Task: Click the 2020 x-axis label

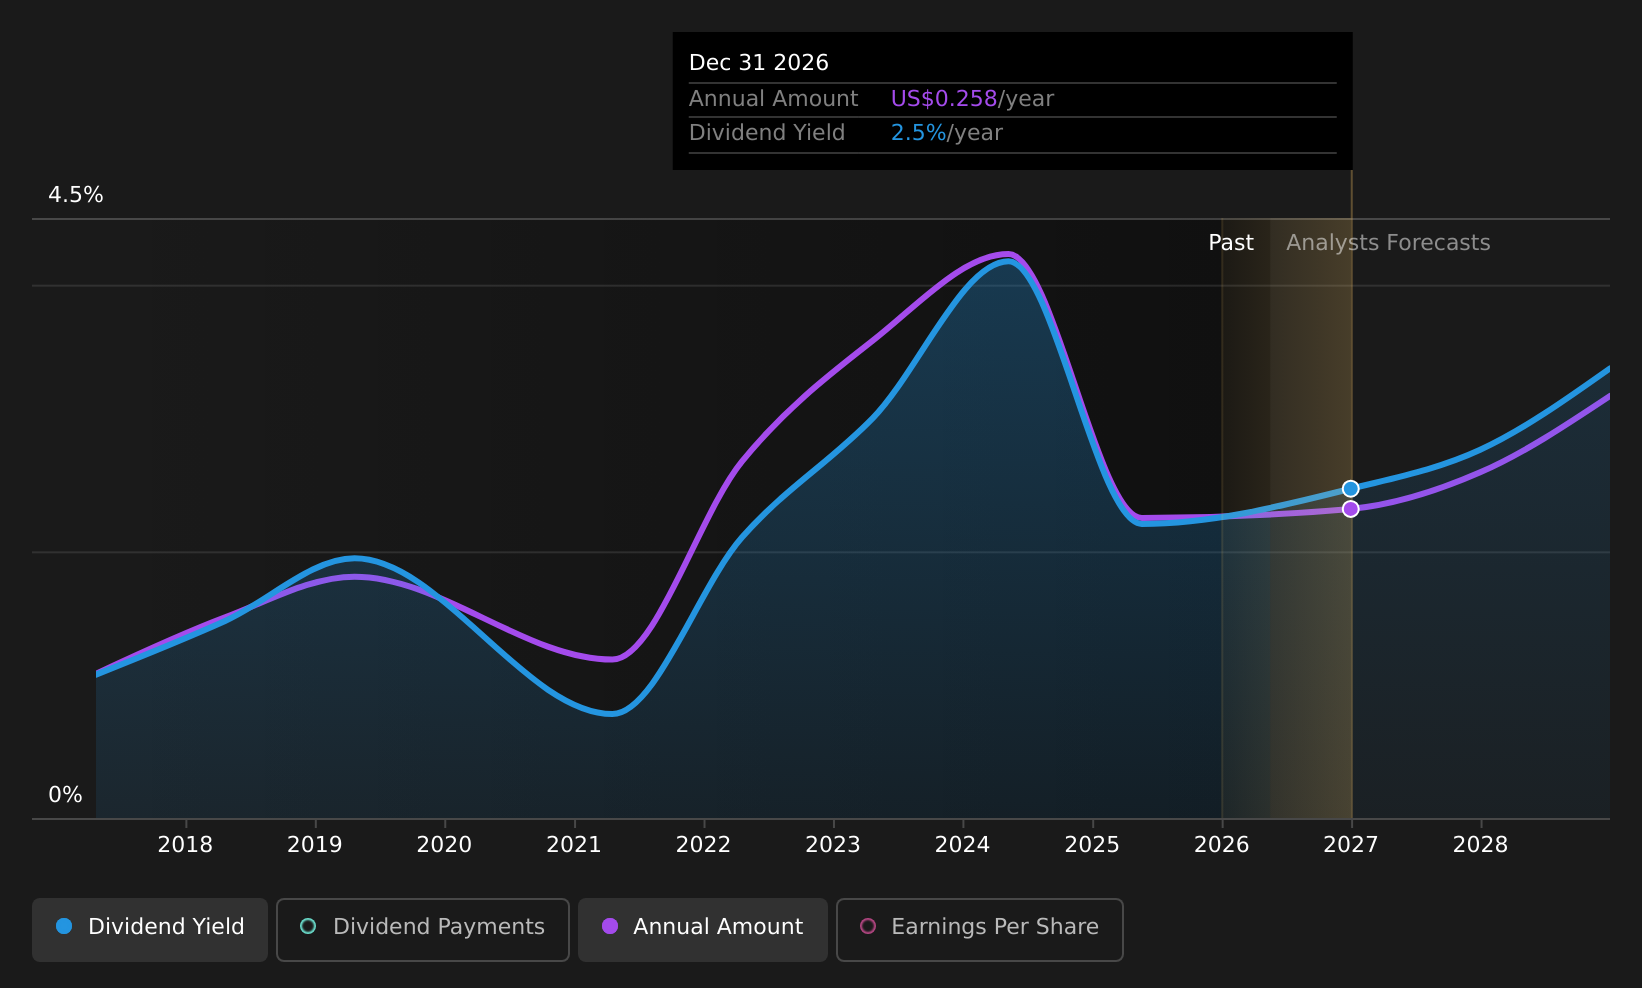Action: (444, 845)
